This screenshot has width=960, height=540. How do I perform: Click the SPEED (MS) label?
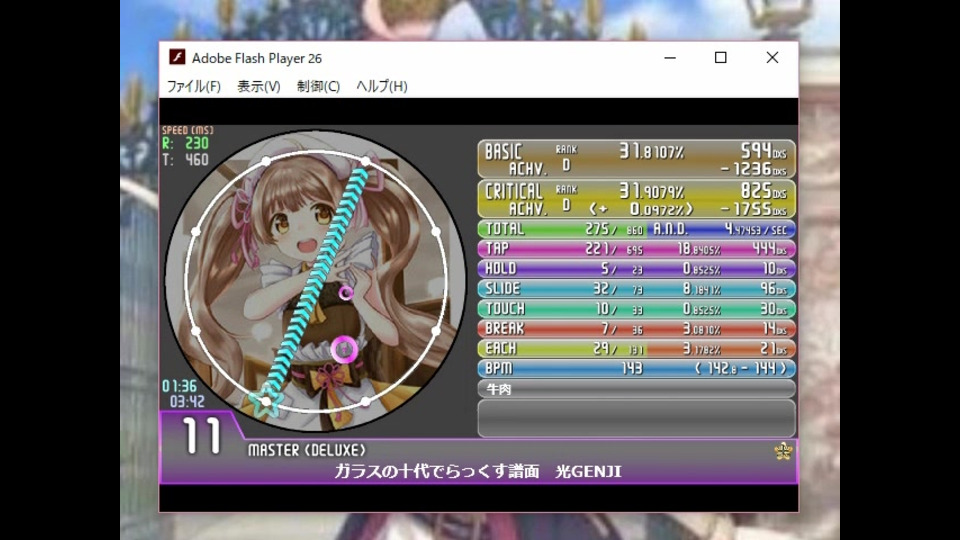pyautogui.click(x=187, y=130)
